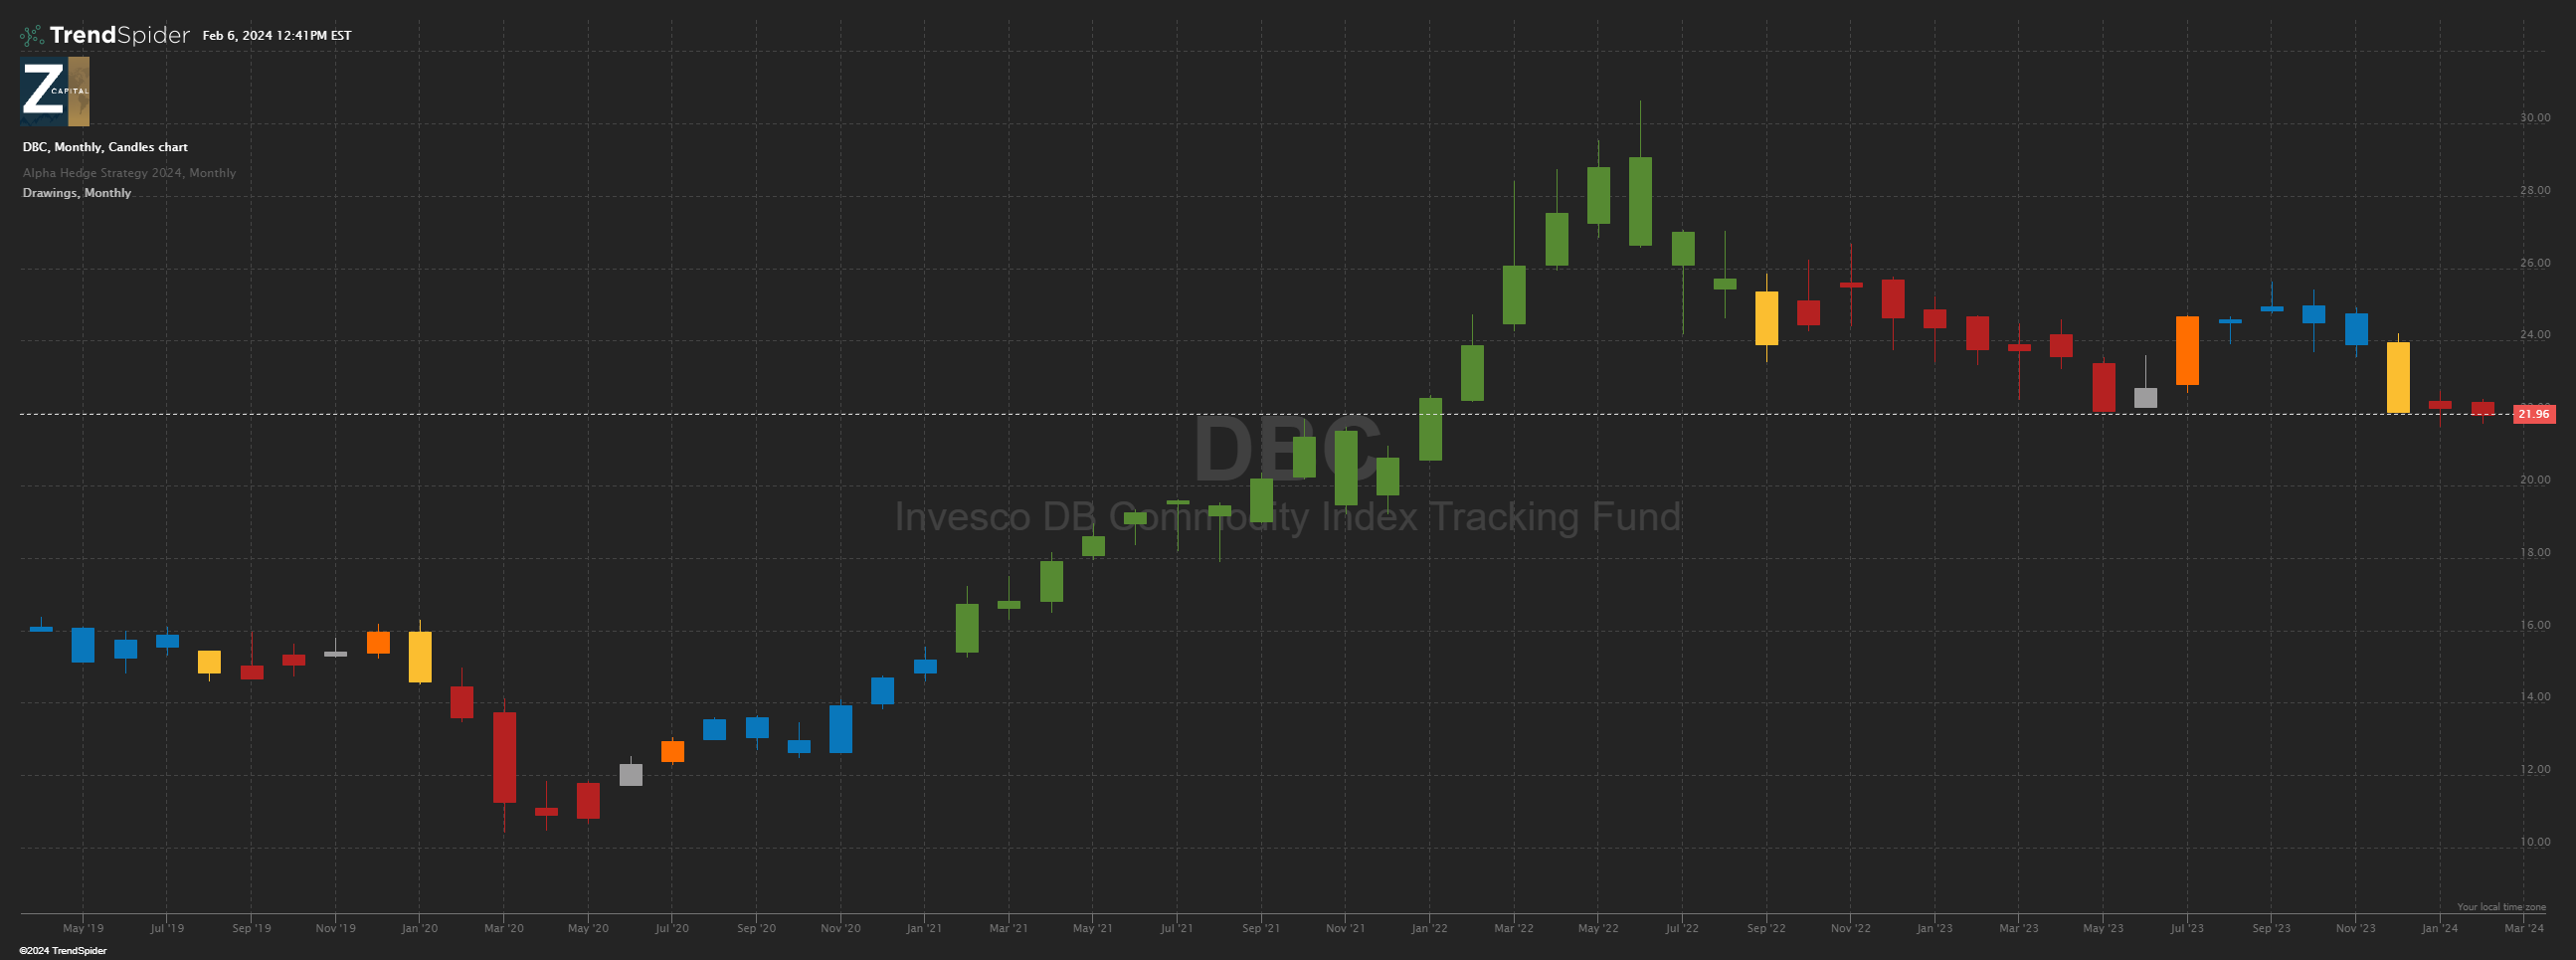Click the May '20 date axis label
This screenshot has width=2576, height=960.
[x=588, y=929]
